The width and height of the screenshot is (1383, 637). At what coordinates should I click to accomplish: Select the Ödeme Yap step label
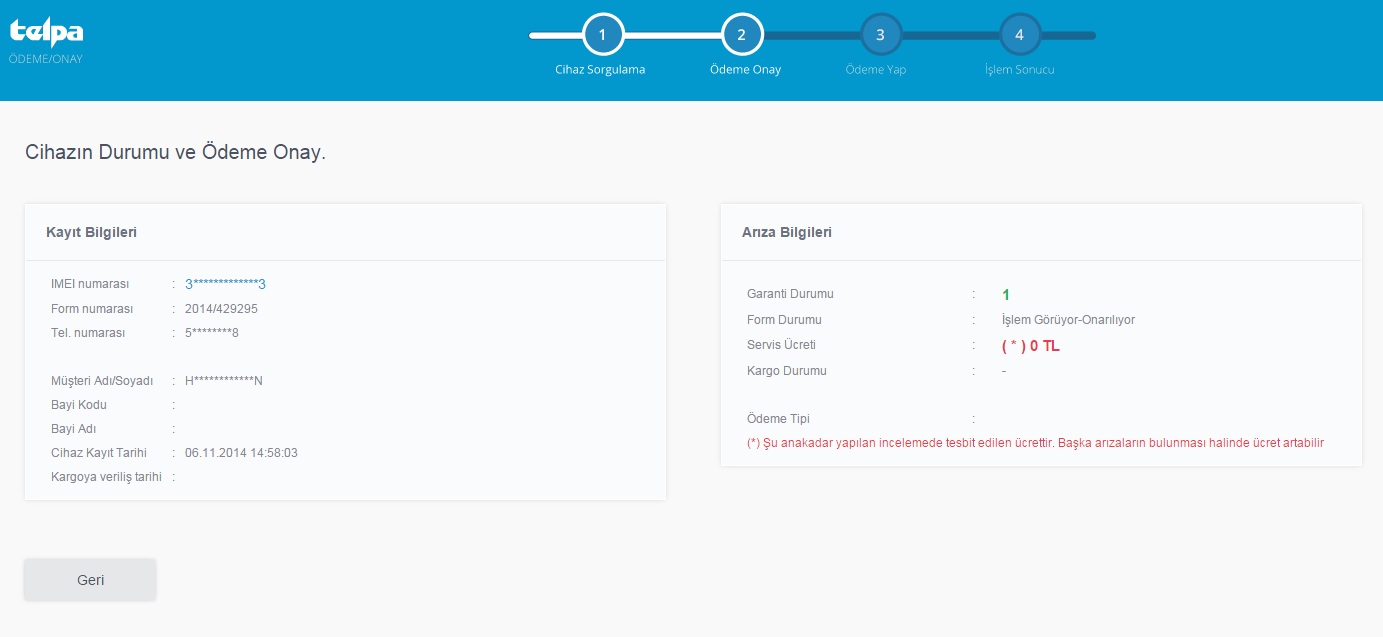[x=876, y=70]
